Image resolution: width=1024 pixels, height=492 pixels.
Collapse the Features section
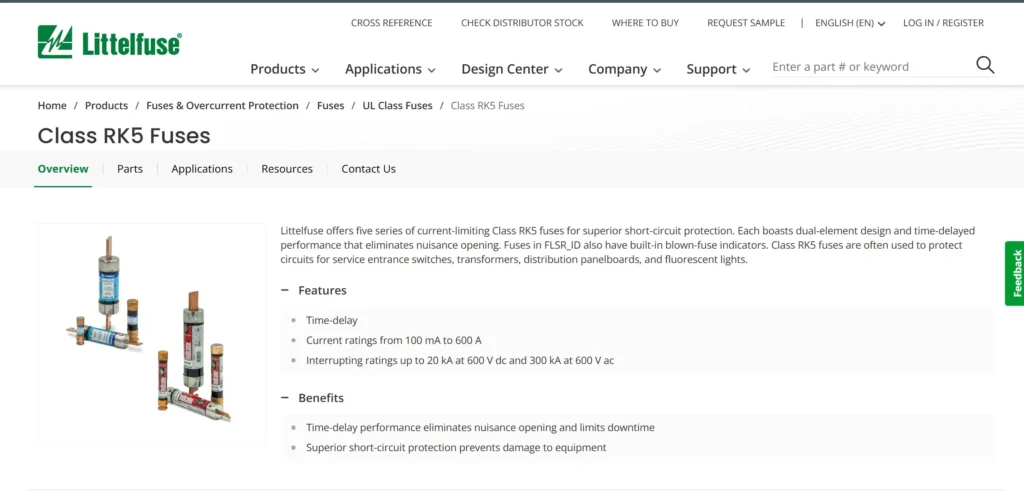point(313,290)
